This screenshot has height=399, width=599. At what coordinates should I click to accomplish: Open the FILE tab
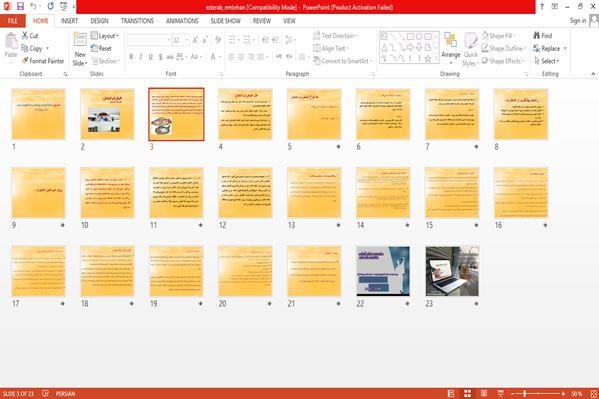13,21
